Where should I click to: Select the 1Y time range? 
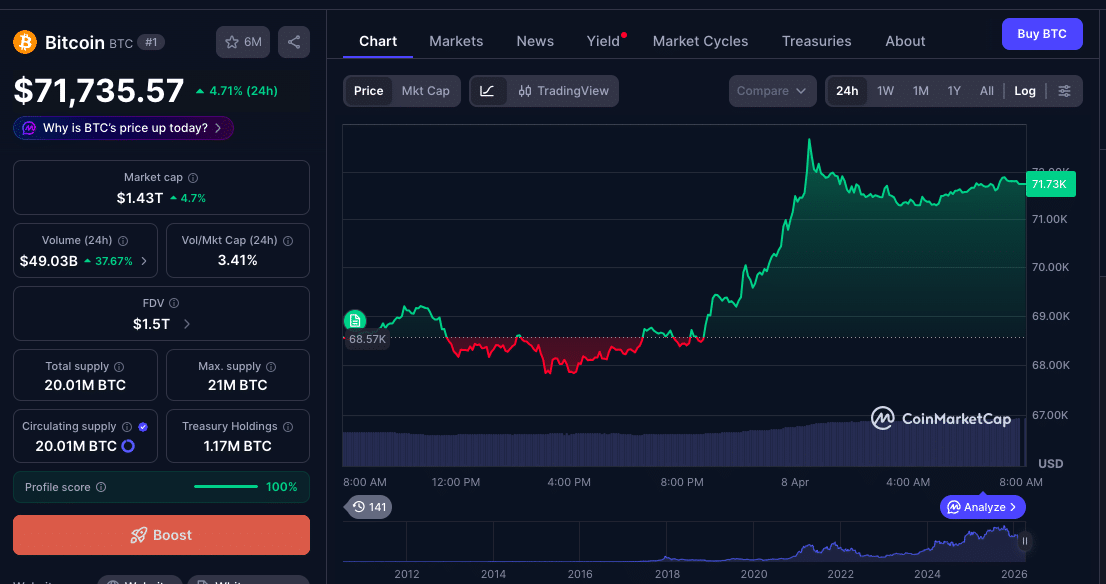952,90
